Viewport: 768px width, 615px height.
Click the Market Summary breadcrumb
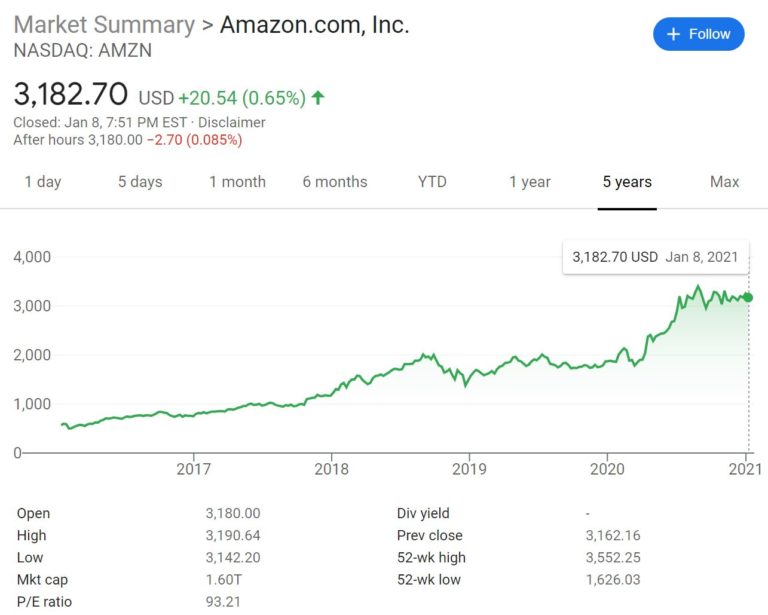click(x=104, y=24)
